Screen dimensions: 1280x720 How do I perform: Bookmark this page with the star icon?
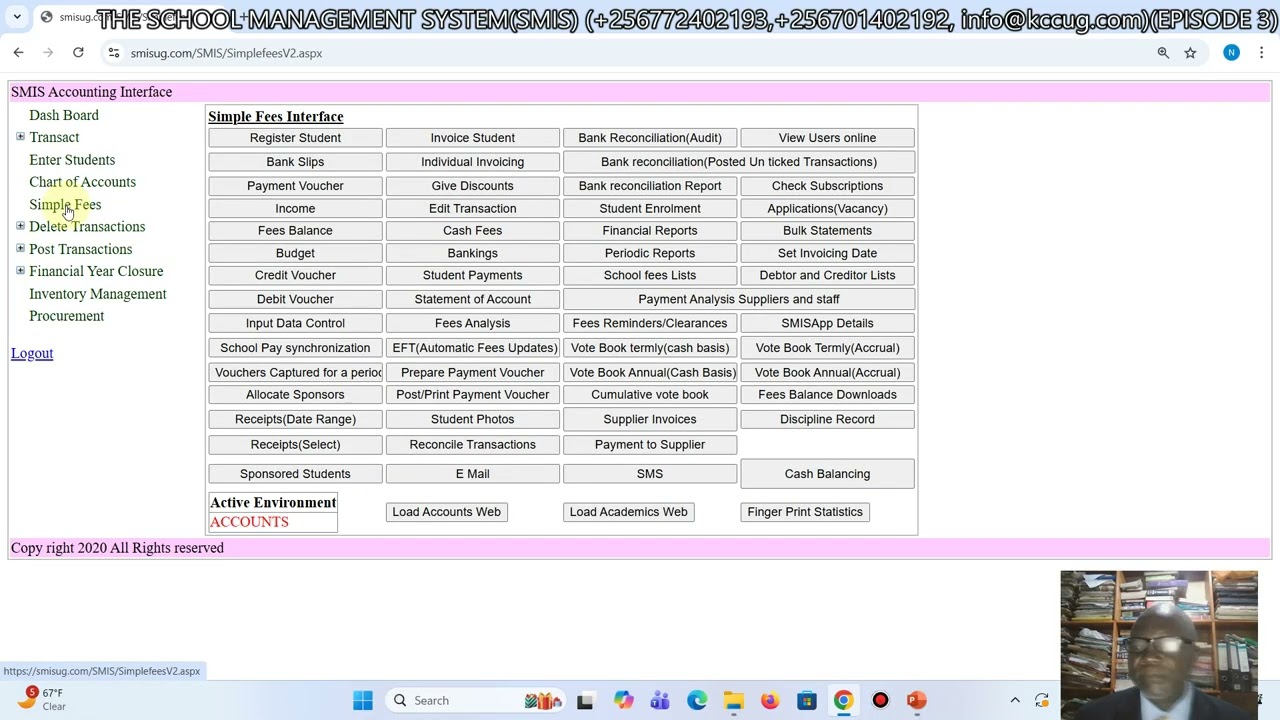coord(1190,53)
